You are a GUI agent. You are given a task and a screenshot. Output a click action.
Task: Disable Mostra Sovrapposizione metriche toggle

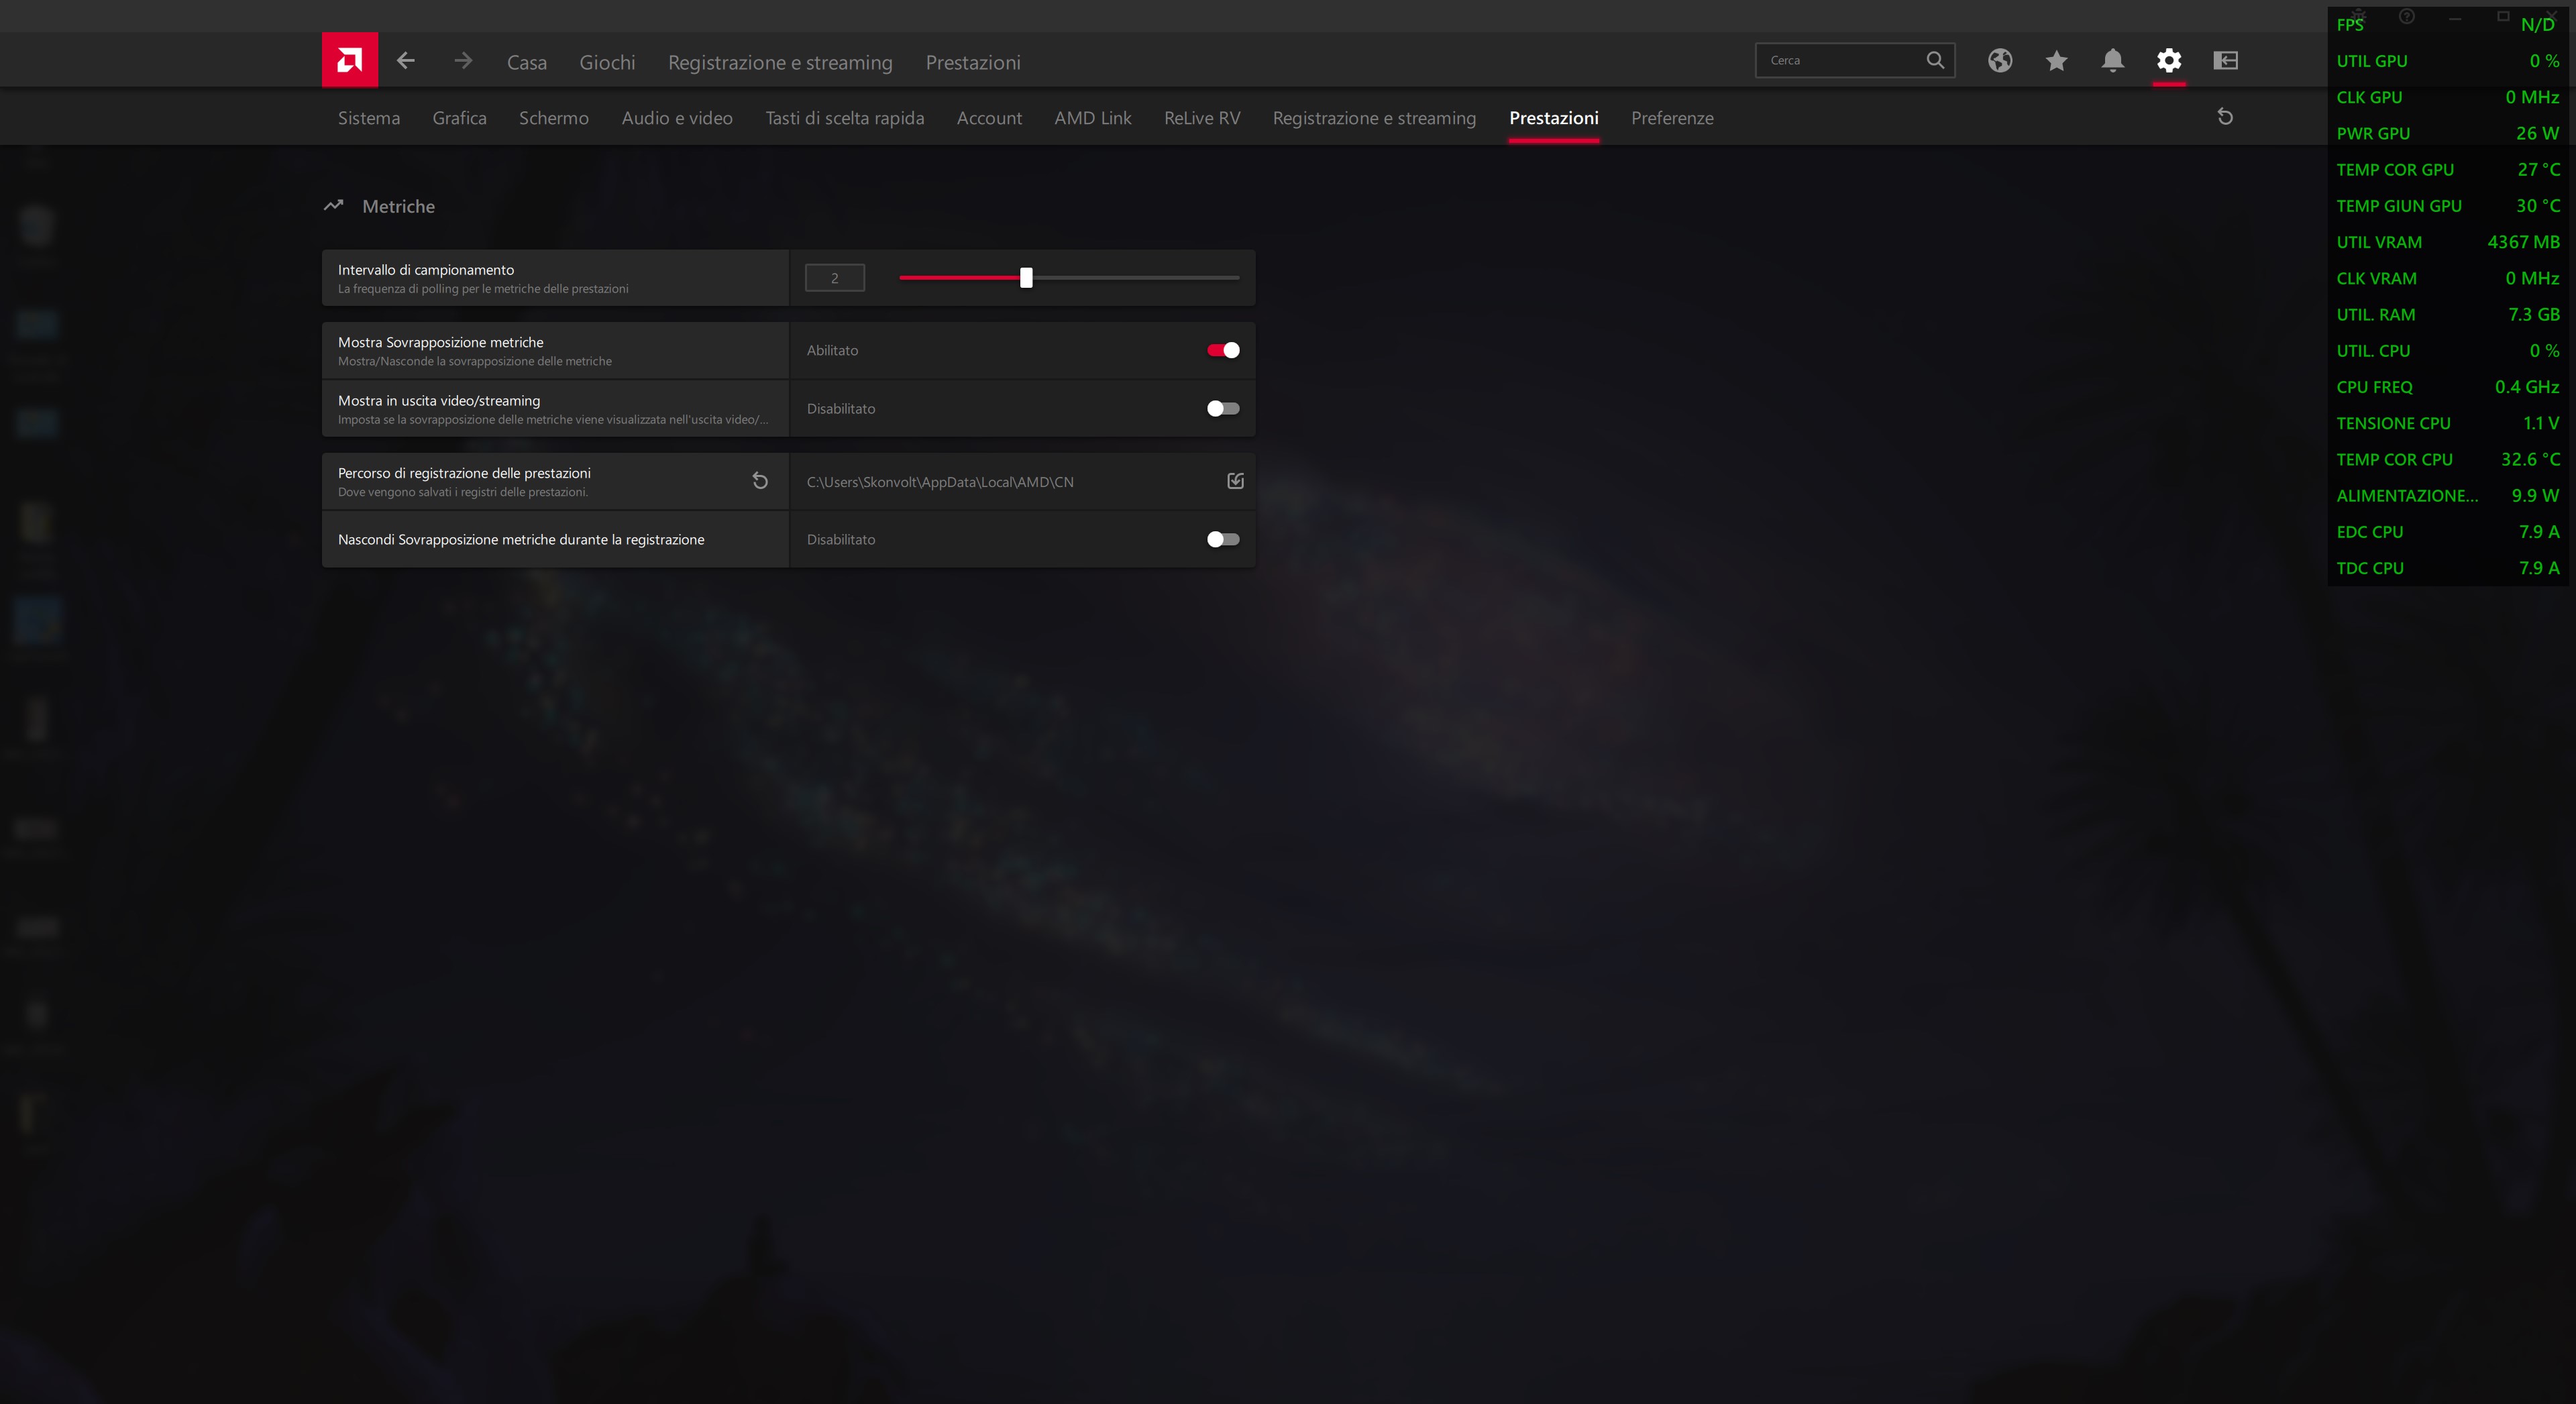pos(1222,350)
